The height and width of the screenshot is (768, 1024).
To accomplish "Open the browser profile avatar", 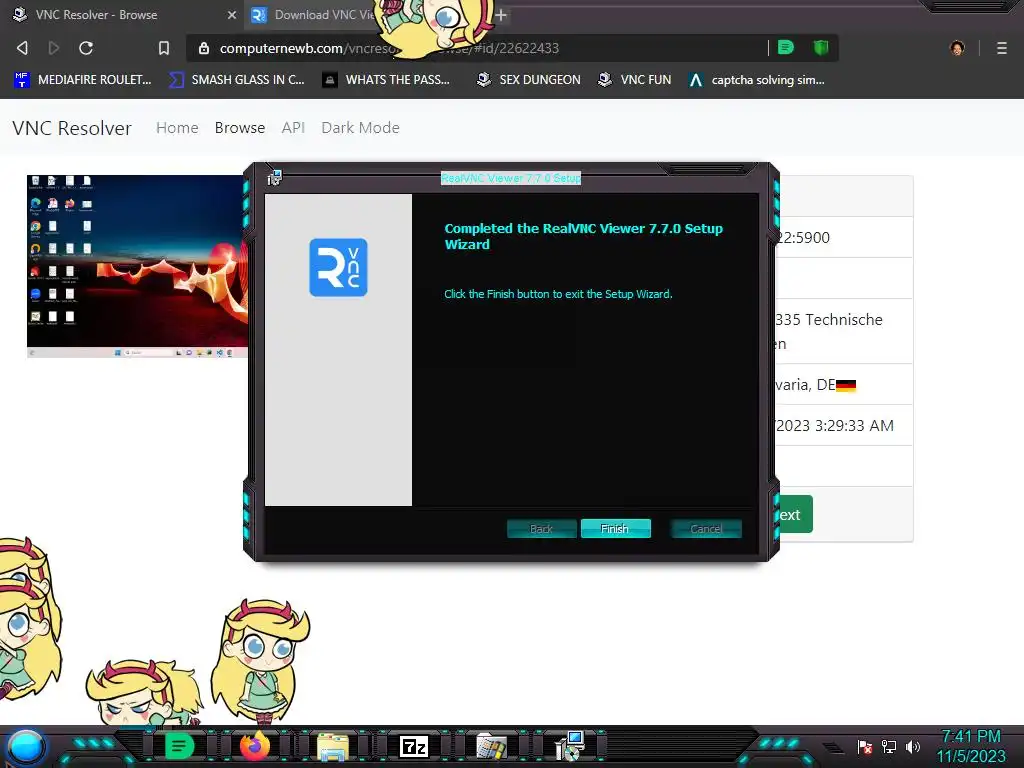I will 957,48.
